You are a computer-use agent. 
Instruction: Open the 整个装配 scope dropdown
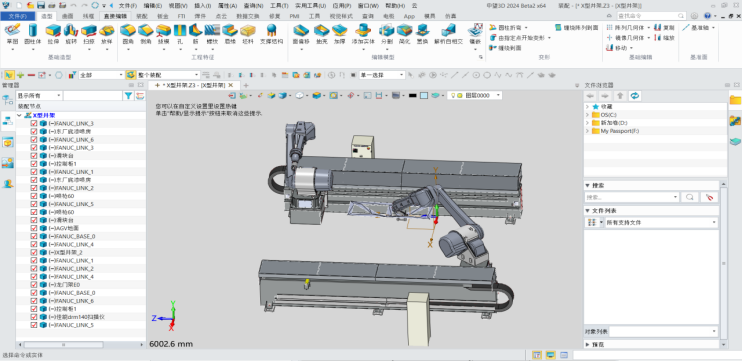coord(168,75)
